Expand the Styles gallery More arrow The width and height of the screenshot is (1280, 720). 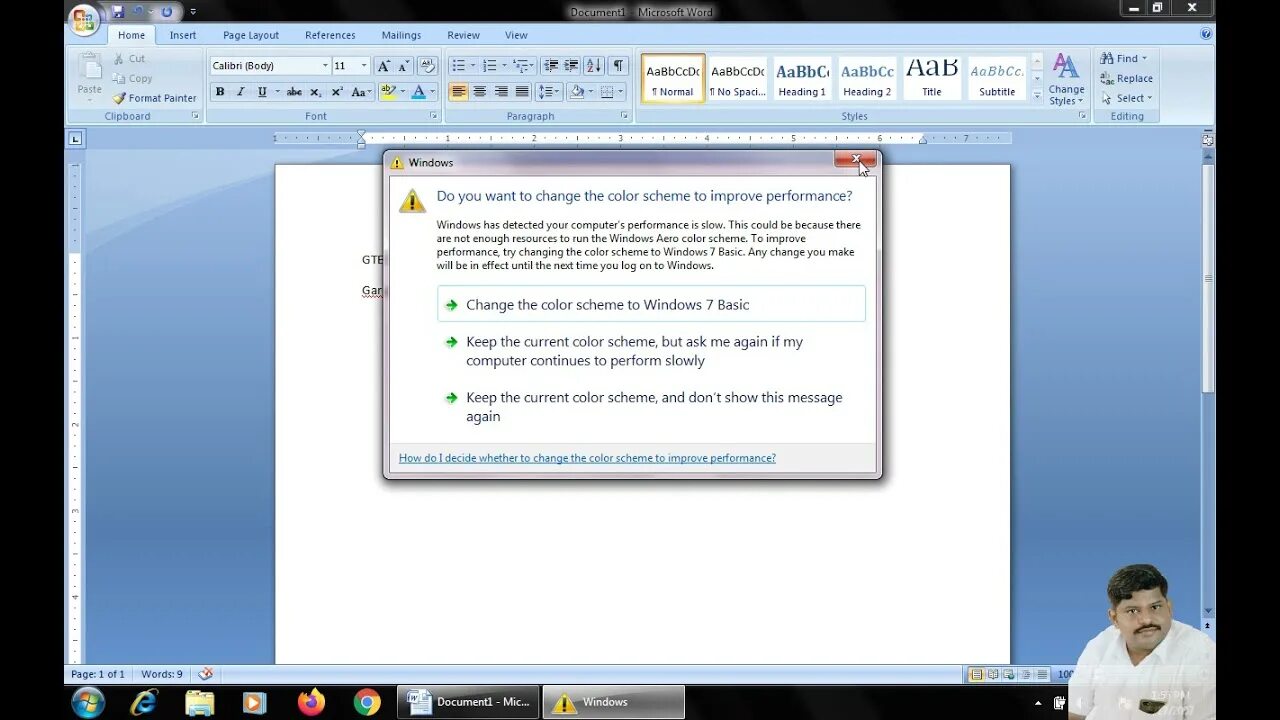click(x=1037, y=96)
